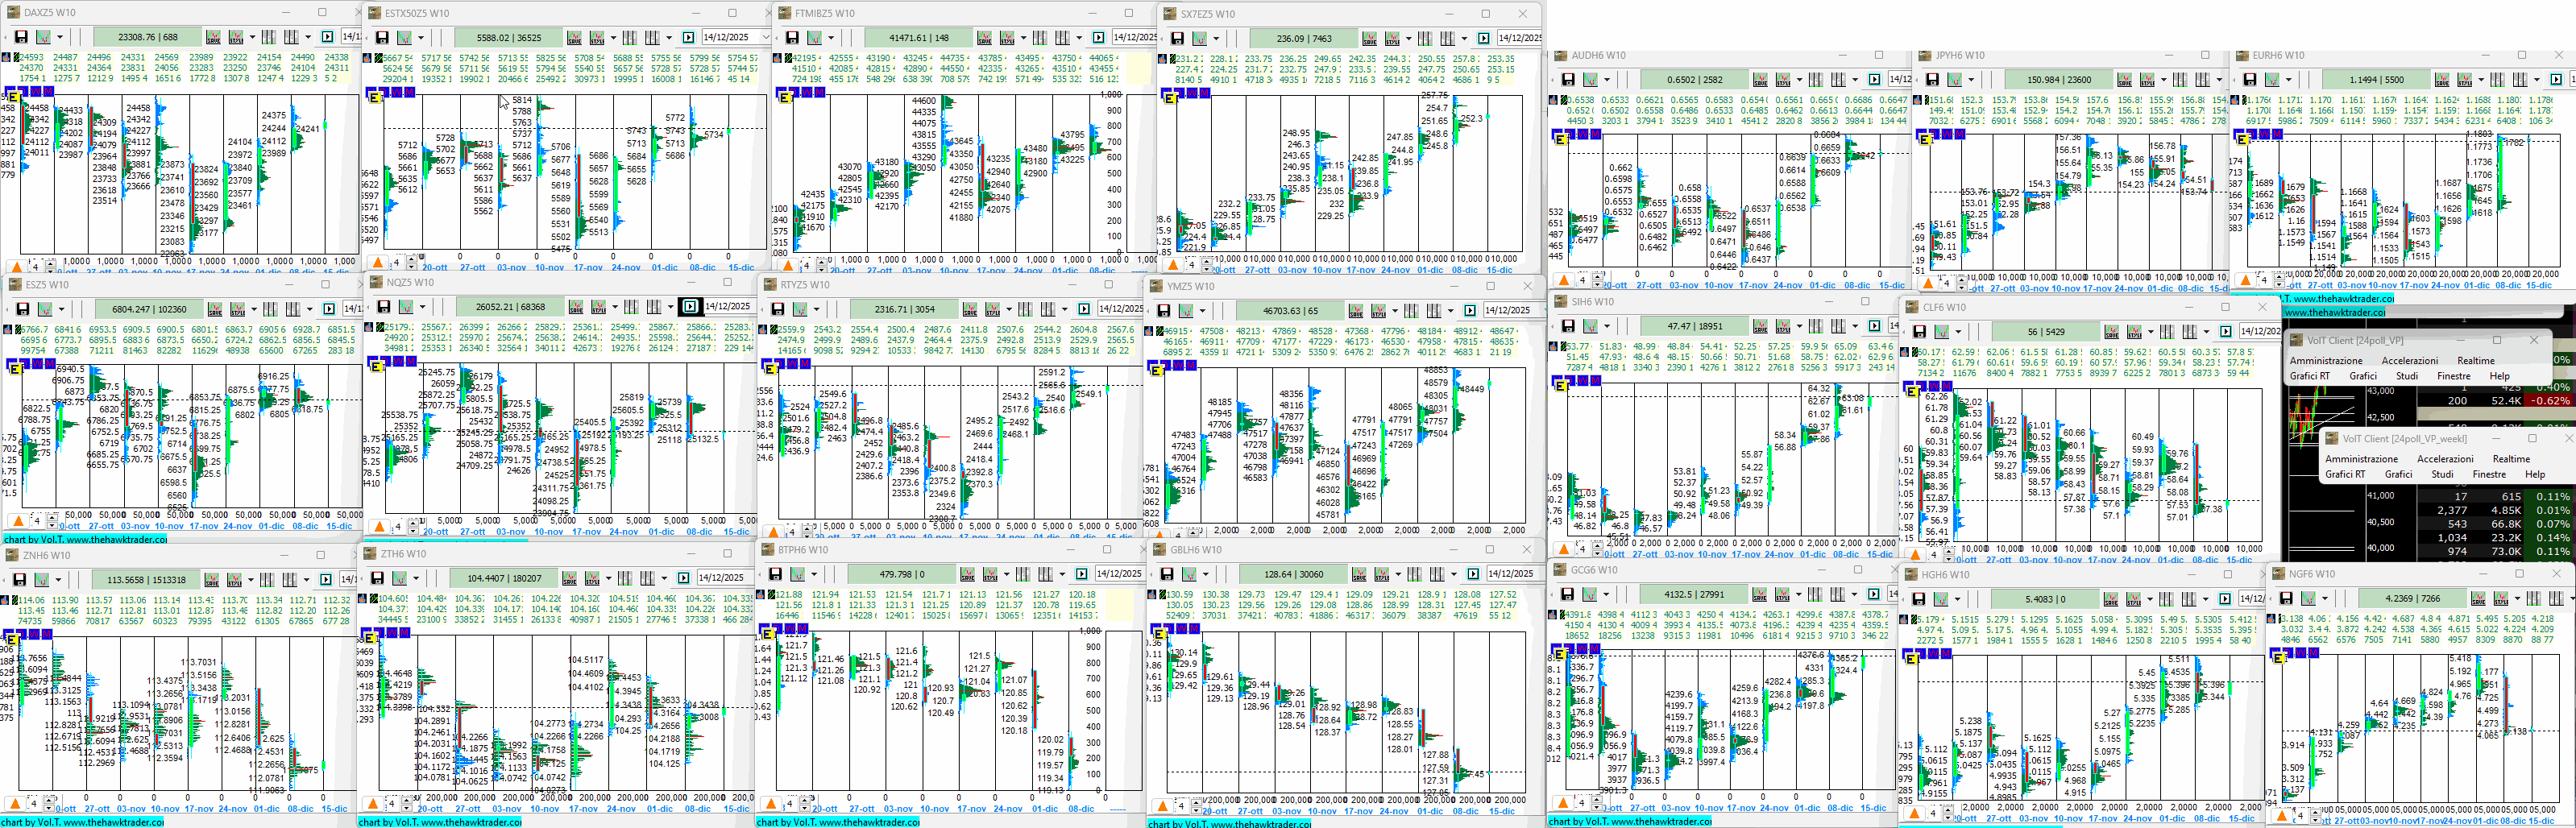
Task: Click the floppy-disk save icon in DAXZ5 window
Action: pos(21,37)
